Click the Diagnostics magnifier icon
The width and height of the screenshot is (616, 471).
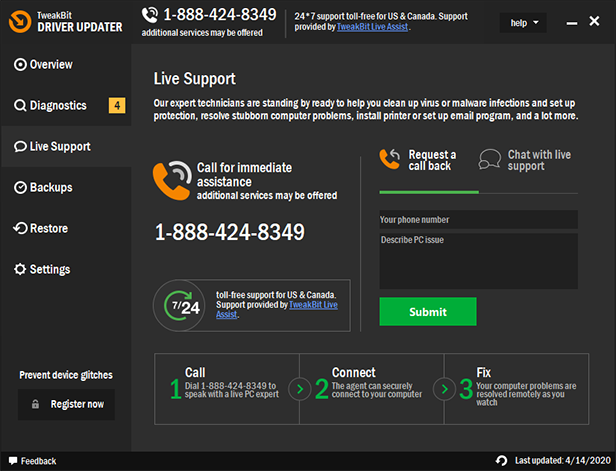pyautogui.click(x=20, y=105)
